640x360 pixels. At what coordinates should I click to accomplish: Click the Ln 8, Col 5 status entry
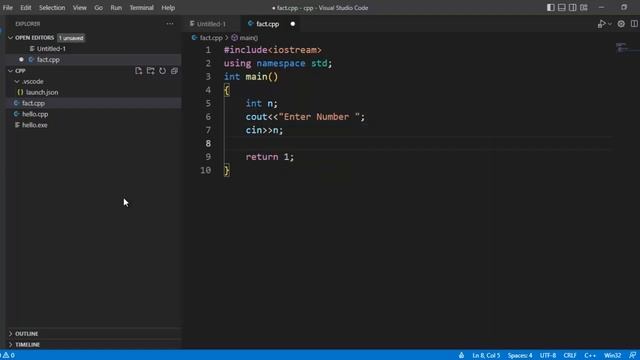[x=486, y=355]
